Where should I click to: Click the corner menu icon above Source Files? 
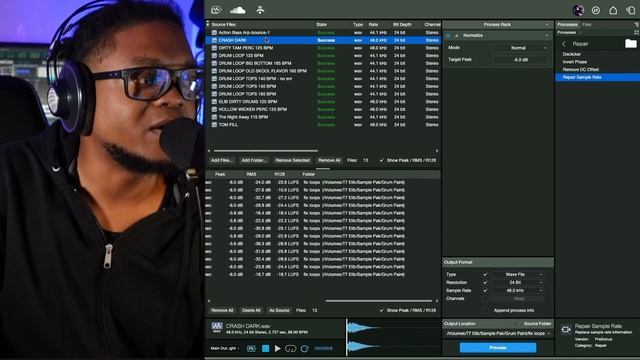(208, 24)
